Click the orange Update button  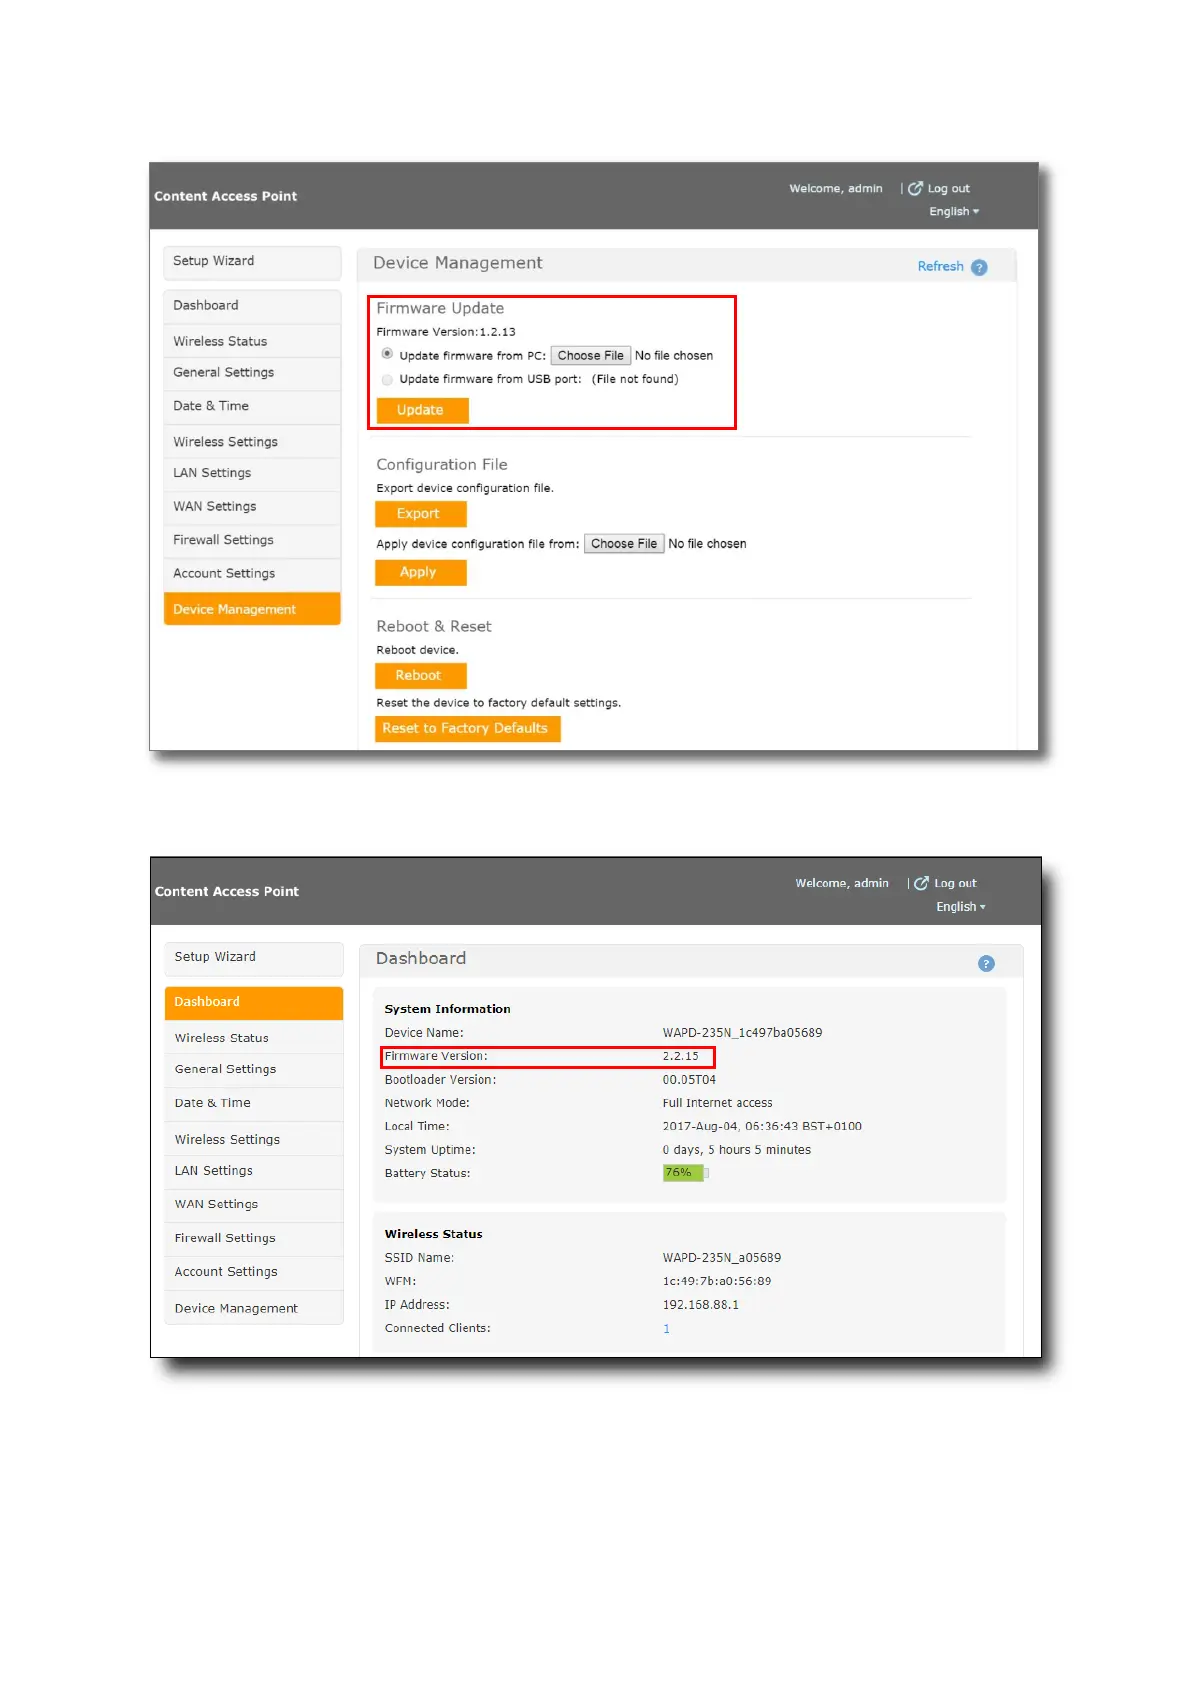421,410
